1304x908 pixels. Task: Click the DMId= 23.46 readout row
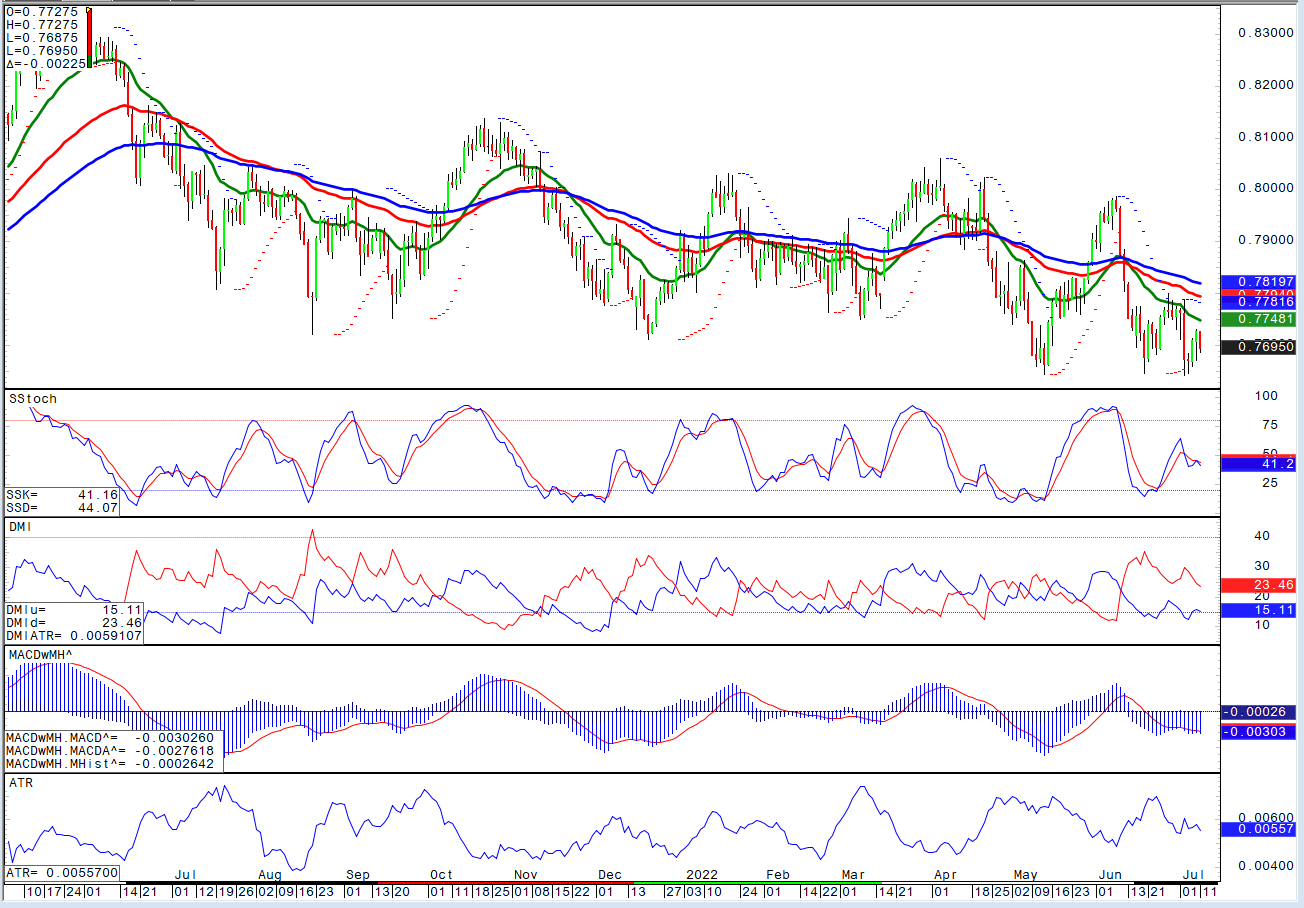74,622
